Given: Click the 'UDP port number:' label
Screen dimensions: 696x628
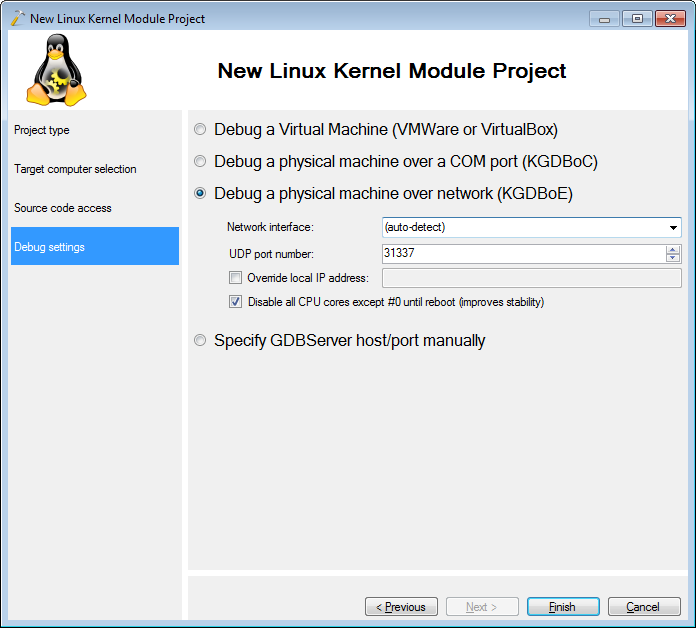Looking at the screenshot, I should click(x=271, y=254).
